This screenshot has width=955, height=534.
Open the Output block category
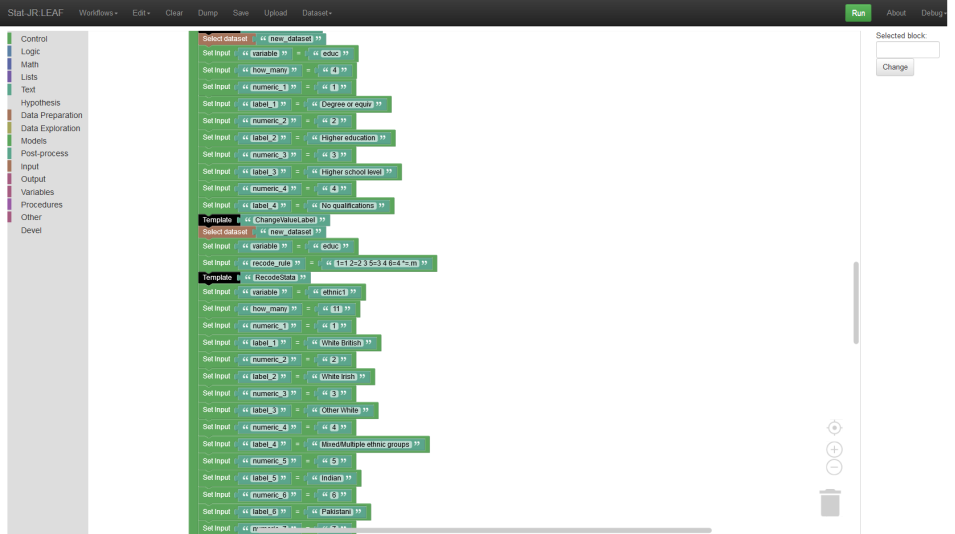(33, 179)
